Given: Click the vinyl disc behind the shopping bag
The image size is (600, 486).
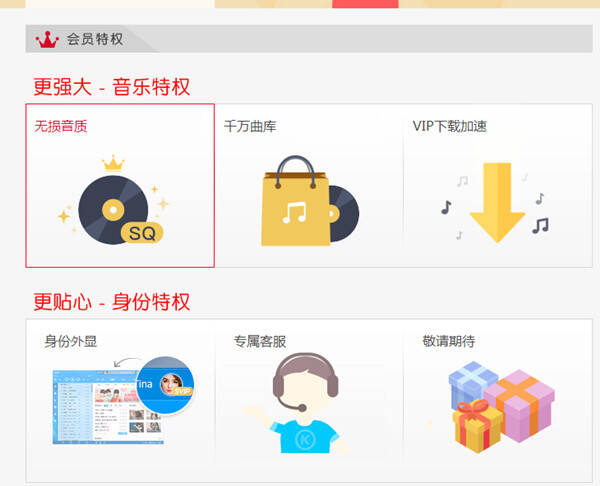Looking at the screenshot, I should coord(344,214).
